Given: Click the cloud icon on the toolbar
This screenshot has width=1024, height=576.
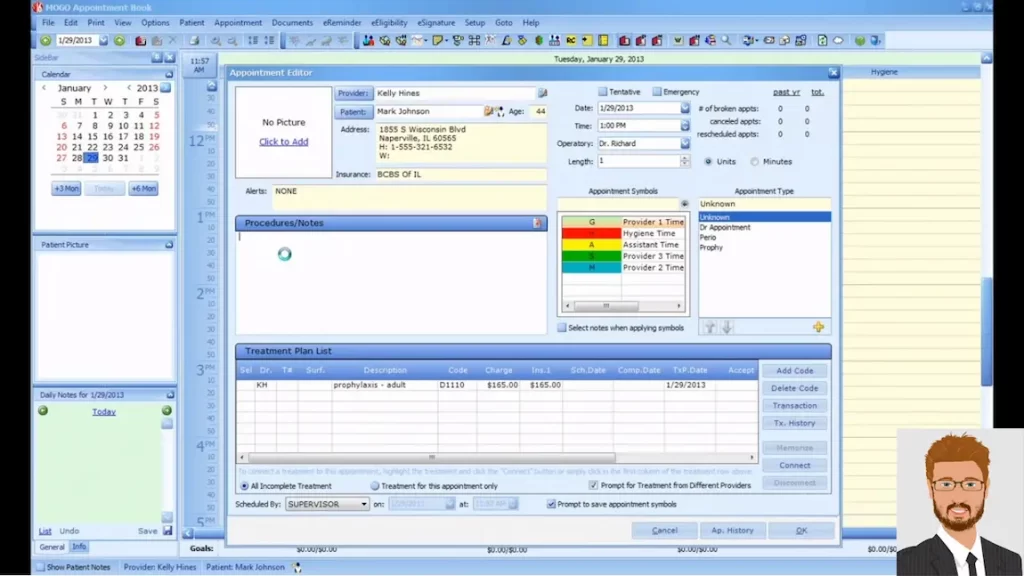Looking at the screenshot, I should [x=838, y=40].
